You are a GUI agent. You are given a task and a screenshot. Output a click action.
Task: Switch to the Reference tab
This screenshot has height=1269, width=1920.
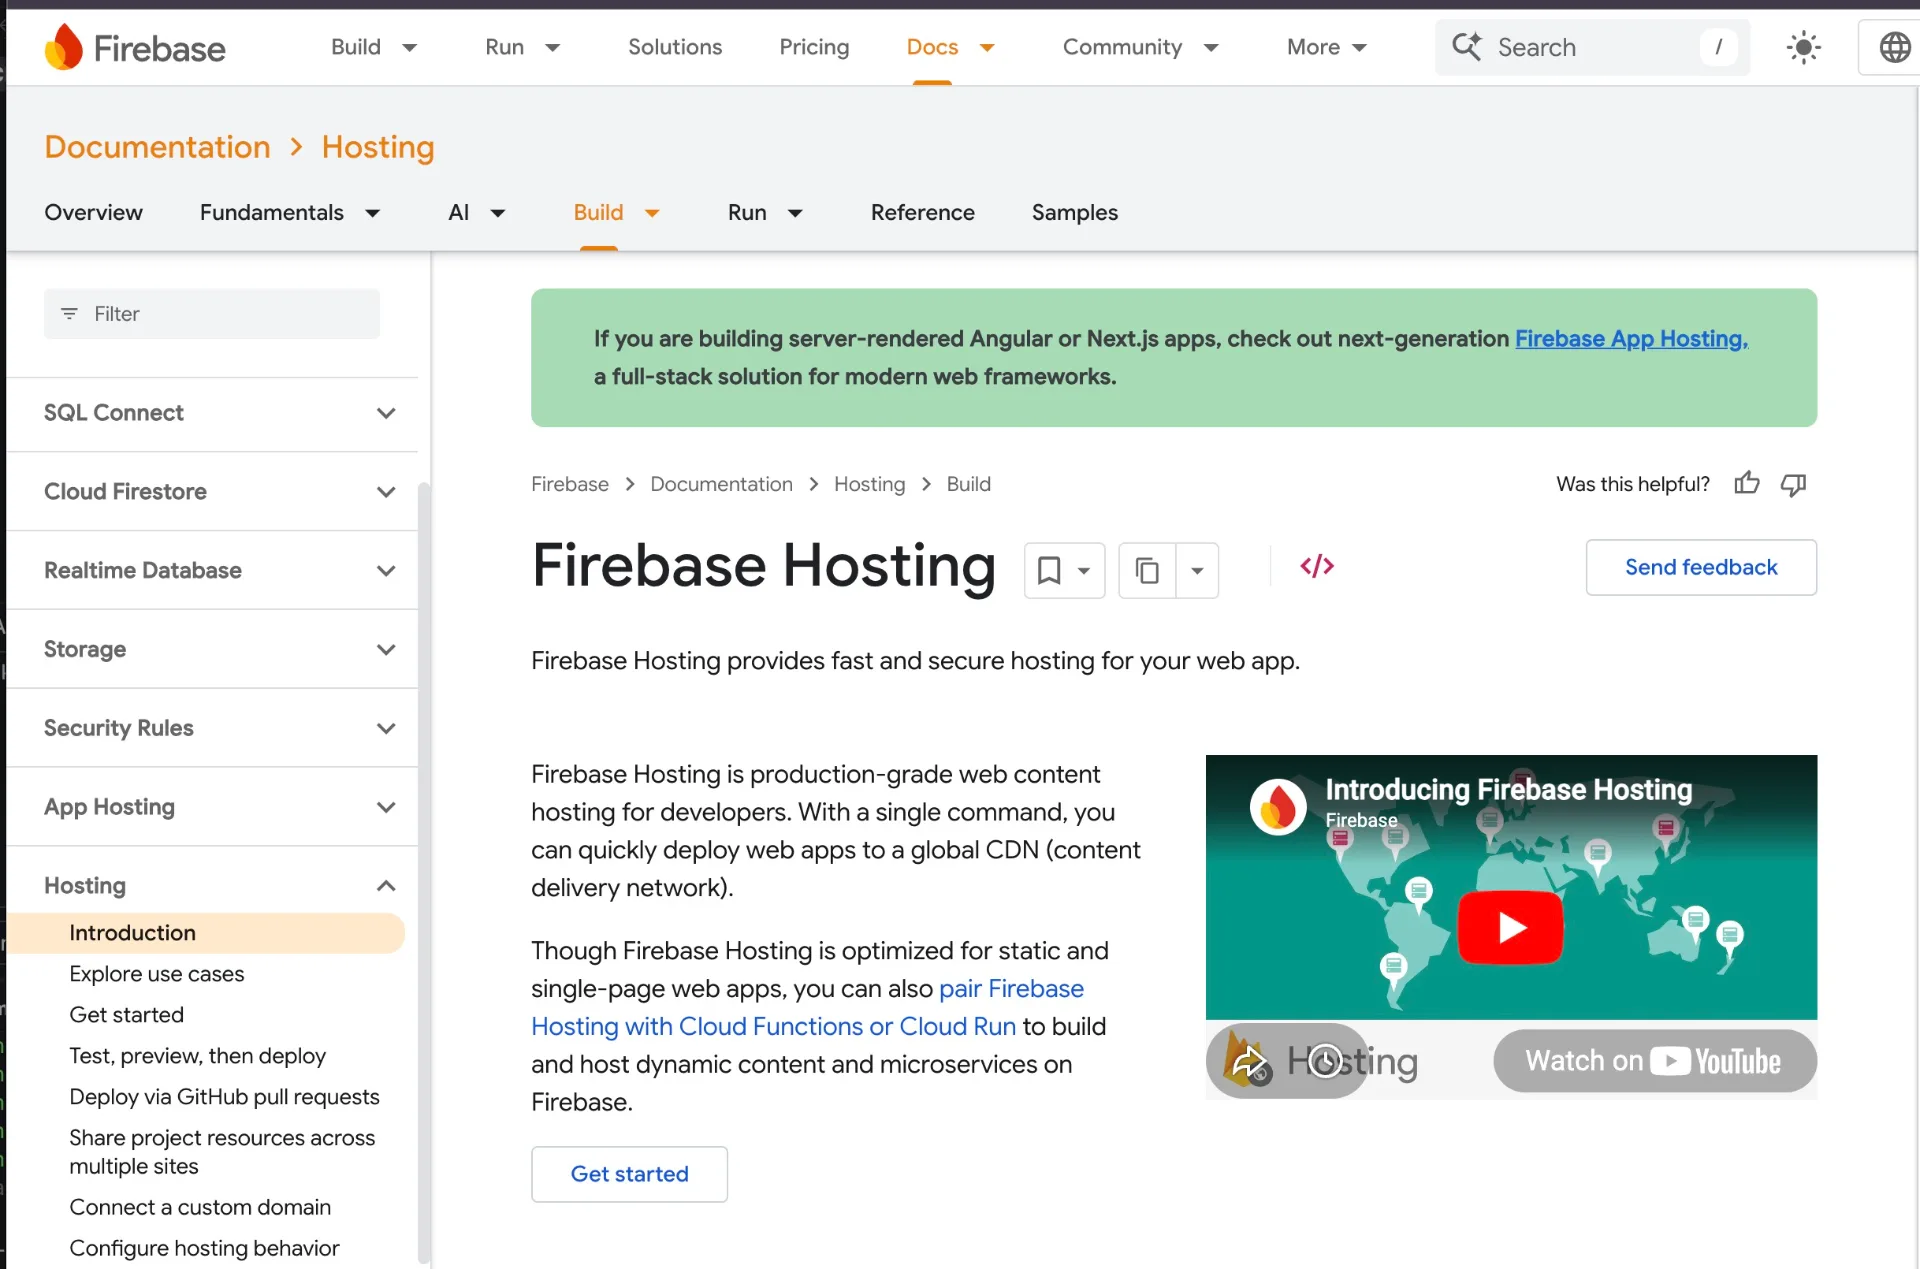coord(922,212)
